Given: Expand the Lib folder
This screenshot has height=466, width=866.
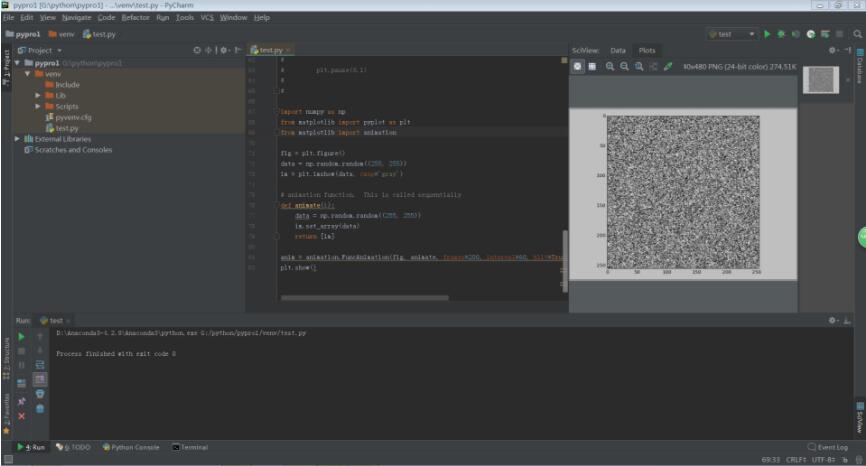Looking at the screenshot, I should (38, 96).
